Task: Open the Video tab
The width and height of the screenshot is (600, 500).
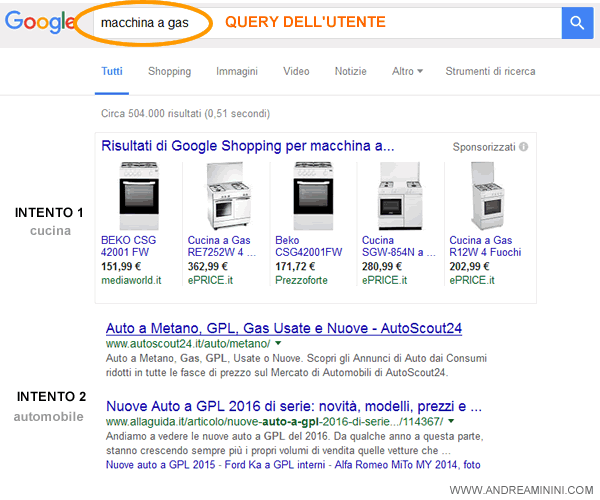Action: click(296, 71)
